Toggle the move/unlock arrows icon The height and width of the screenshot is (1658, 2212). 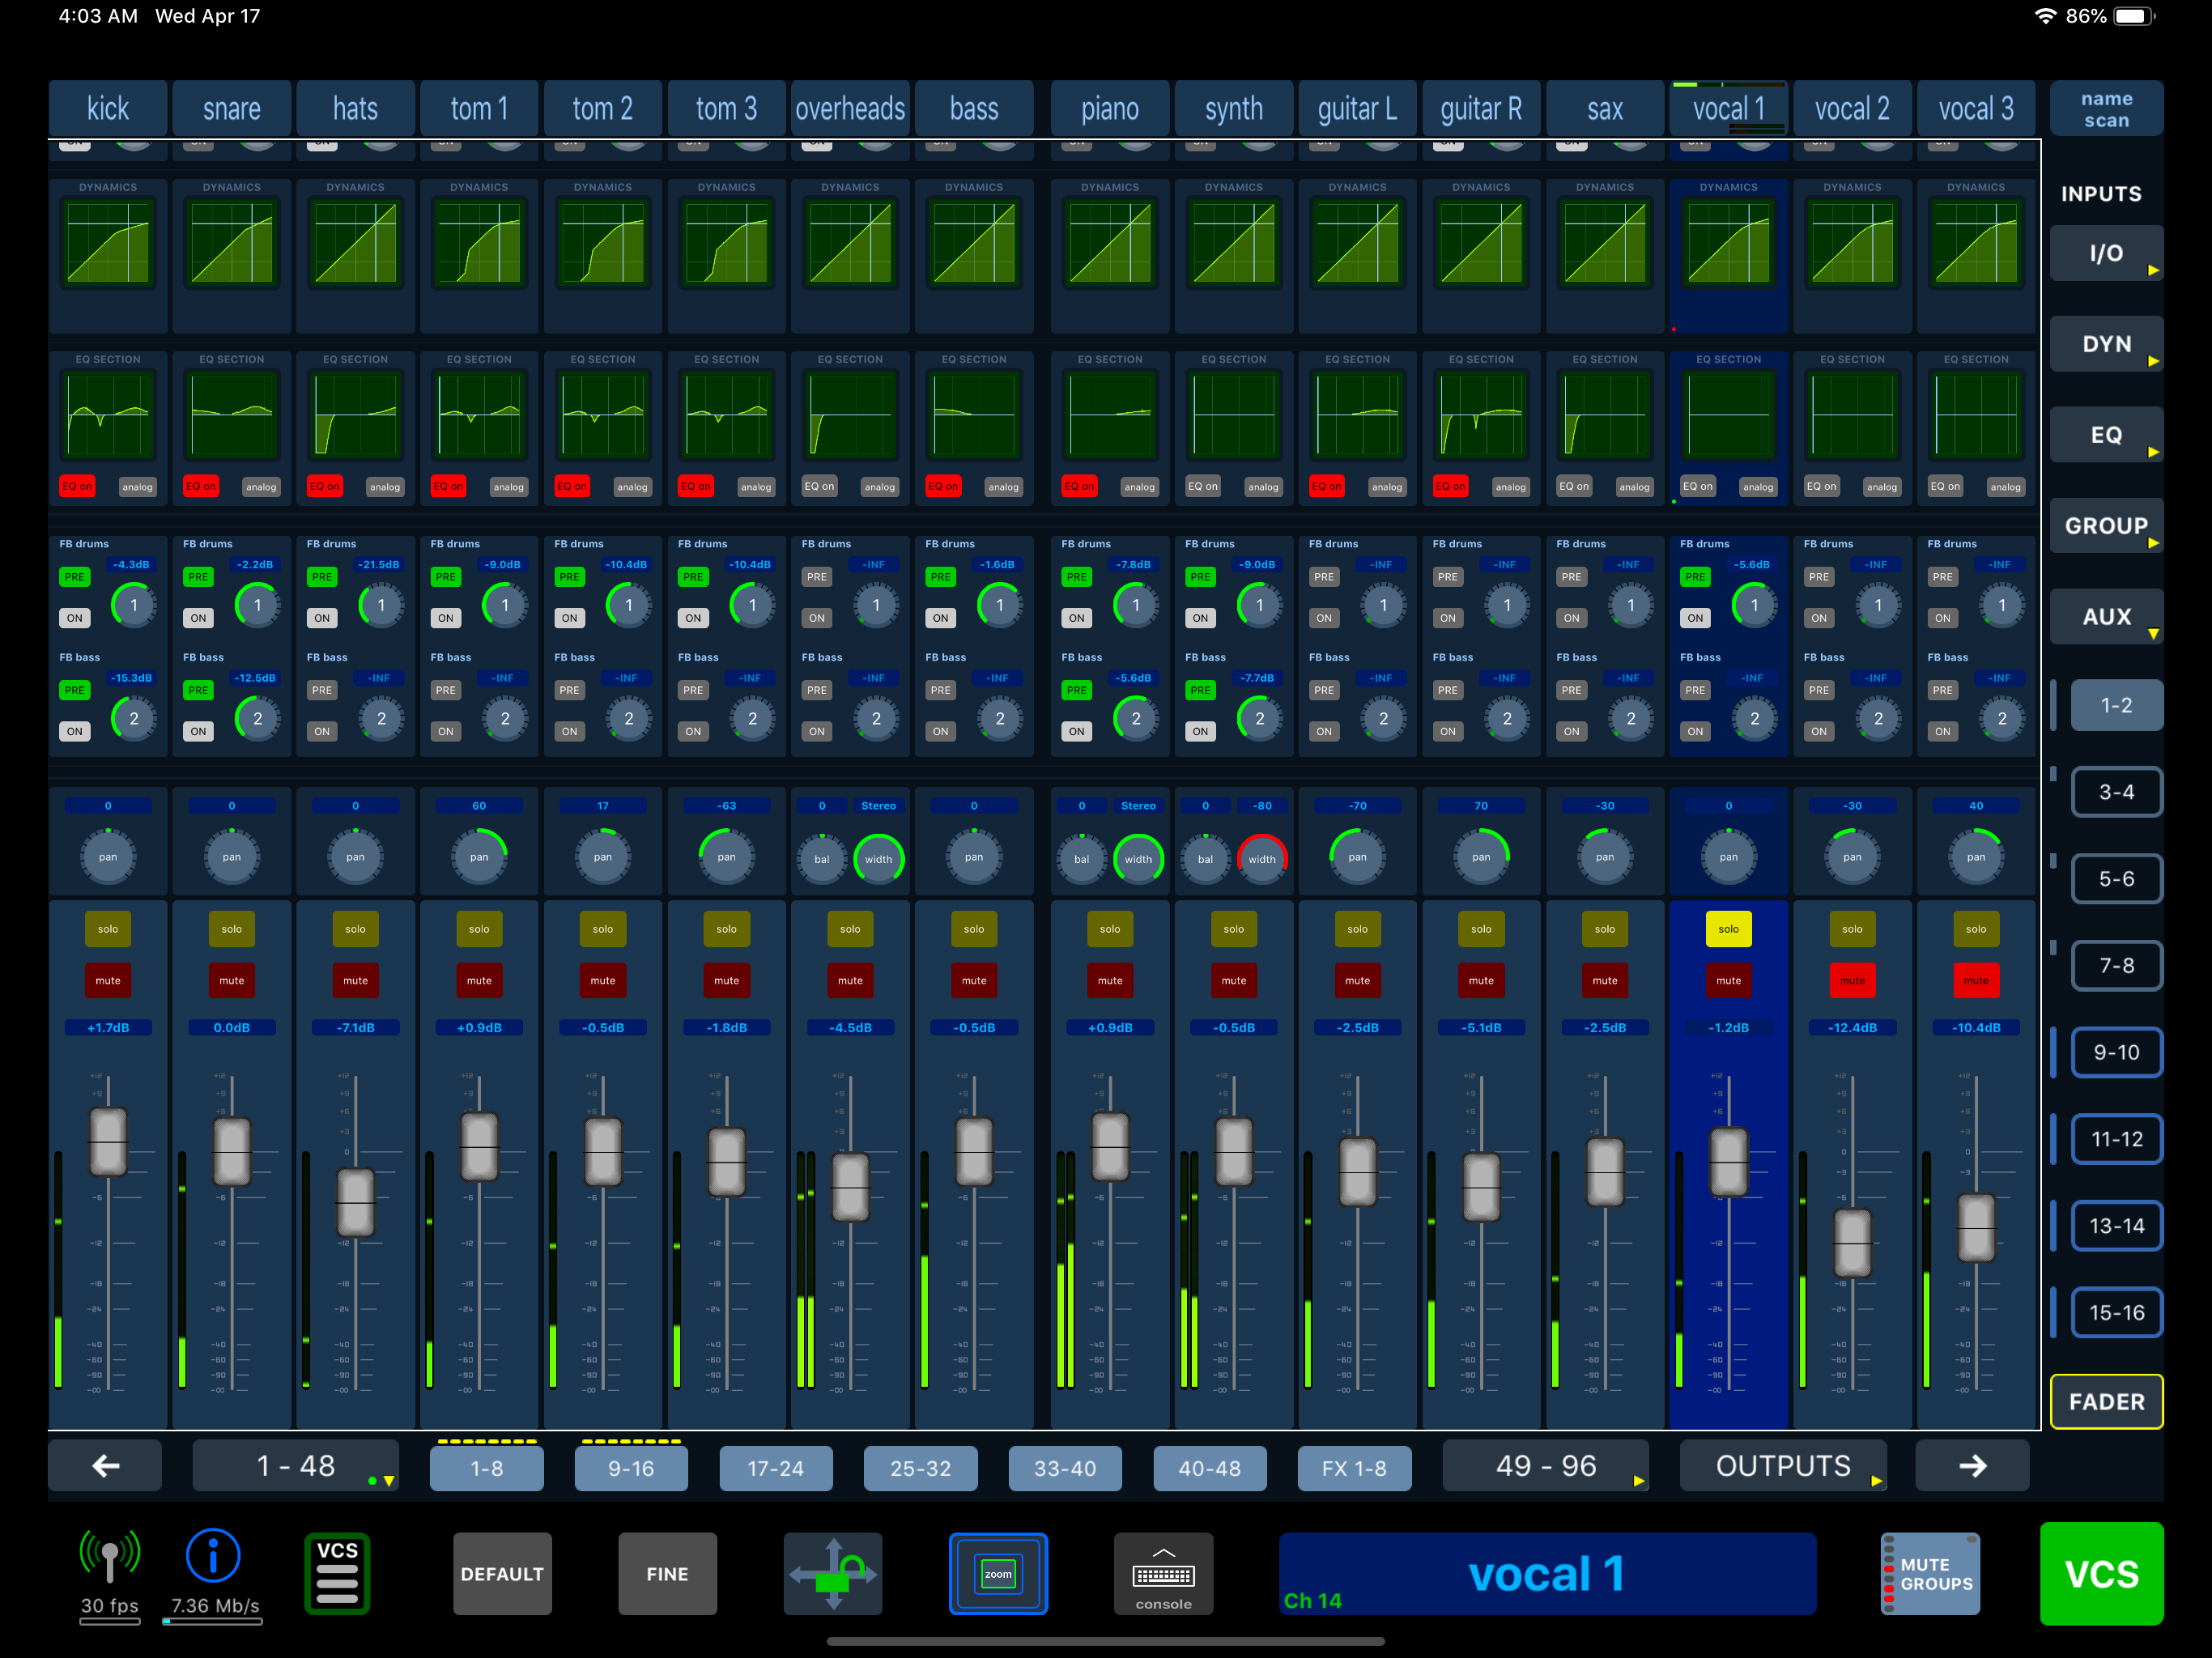click(x=833, y=1573)
